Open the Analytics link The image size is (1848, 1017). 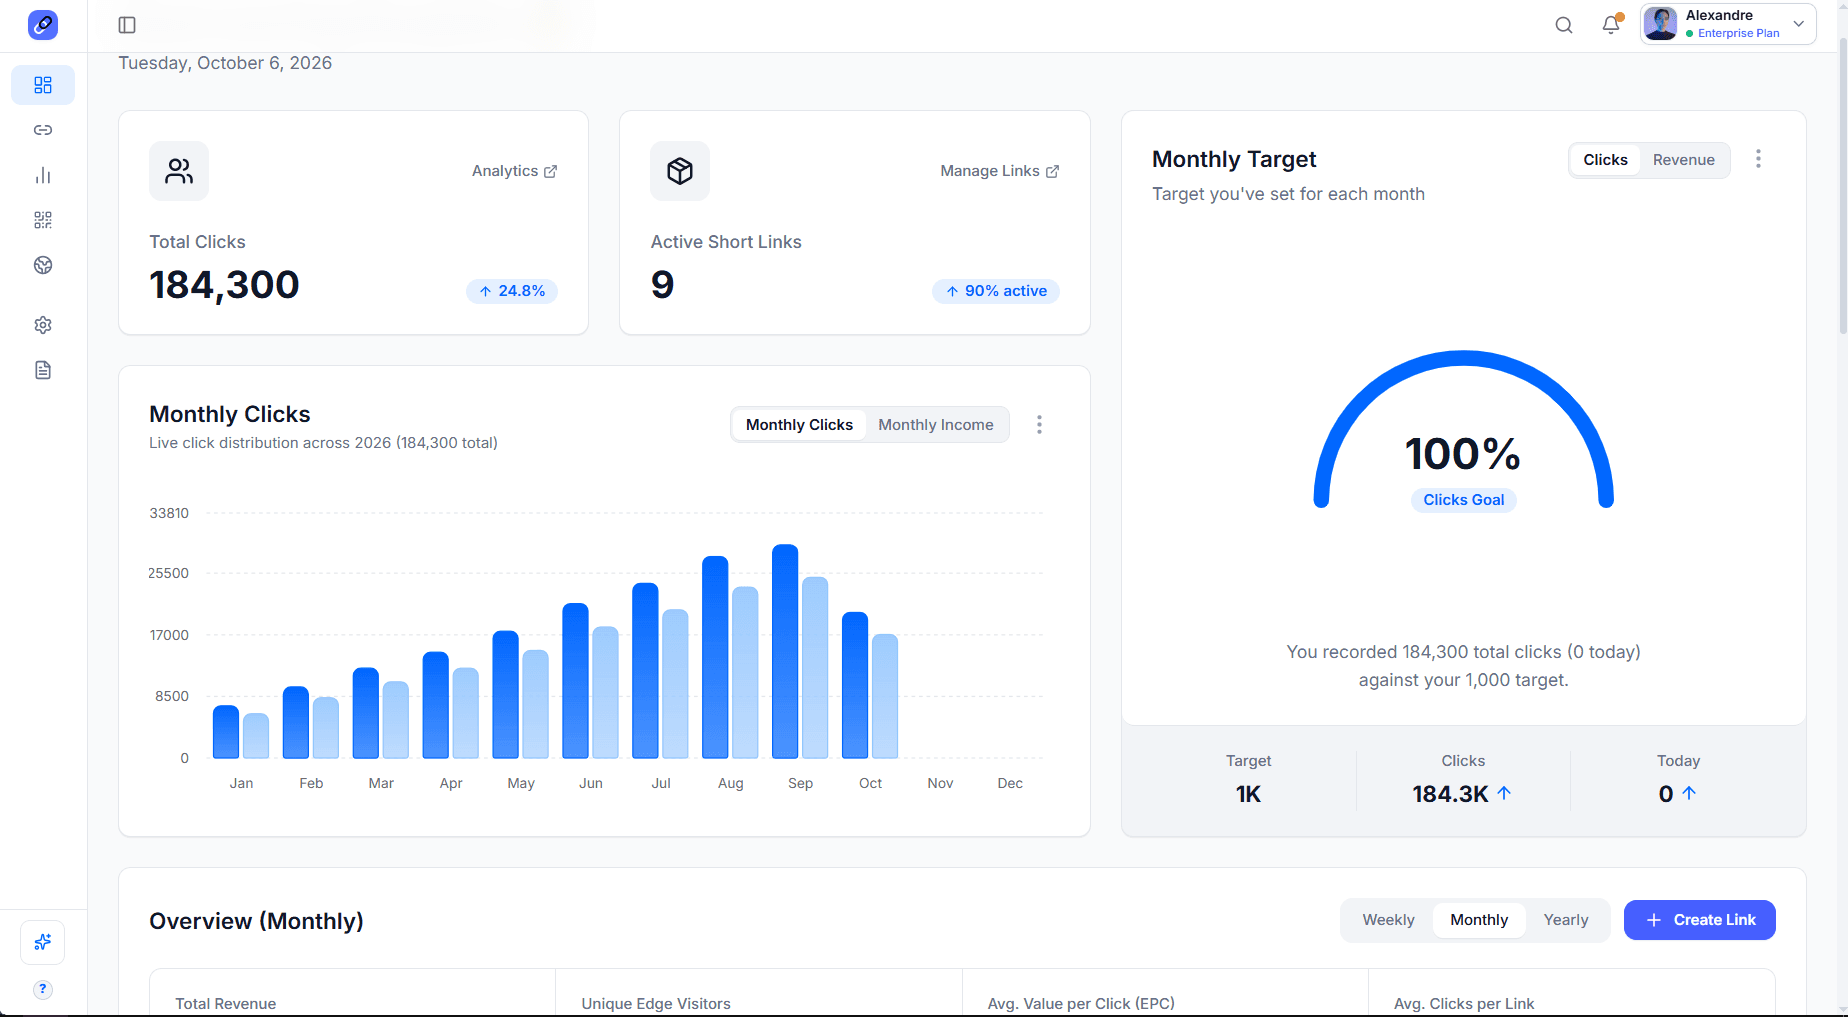(x=514, y=171)
